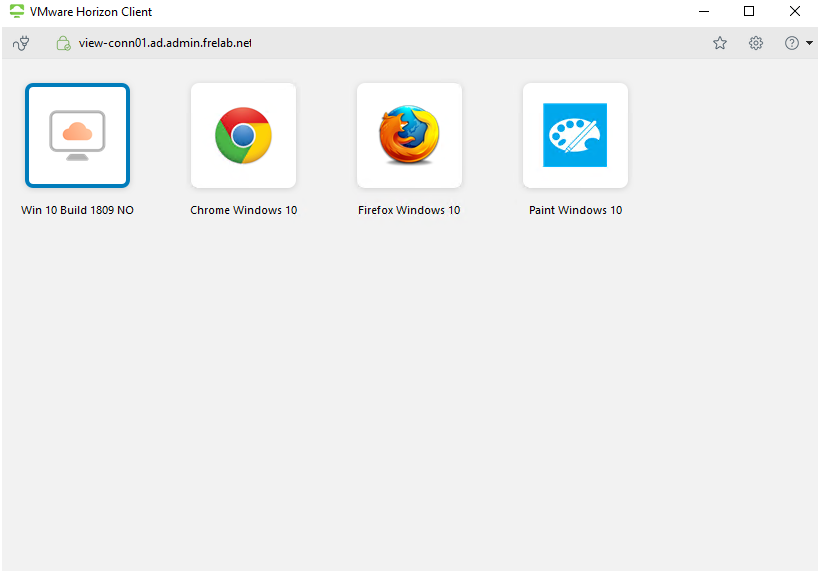Click the "VMware Horizon Client" window title text
Image resolution: width=822 pixels, height=576 pixels.
pyautogui.click(x=91, y=12)
